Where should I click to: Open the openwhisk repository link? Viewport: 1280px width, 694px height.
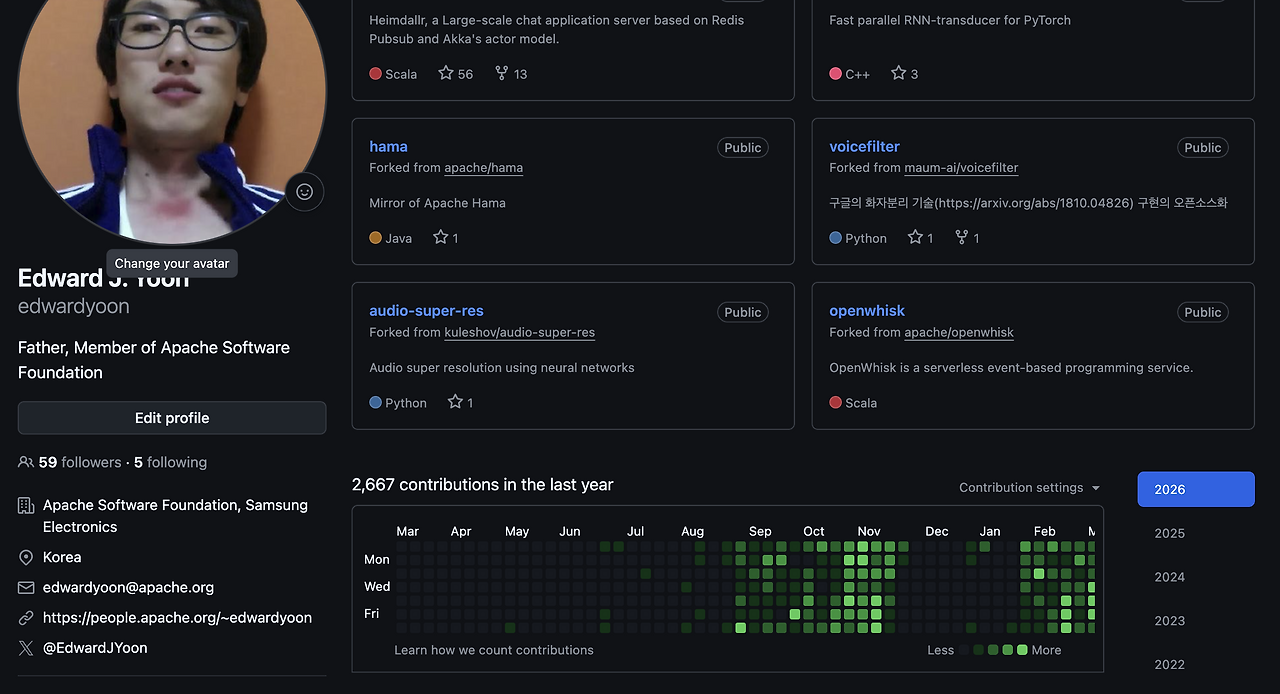click(x=866, y=311)
